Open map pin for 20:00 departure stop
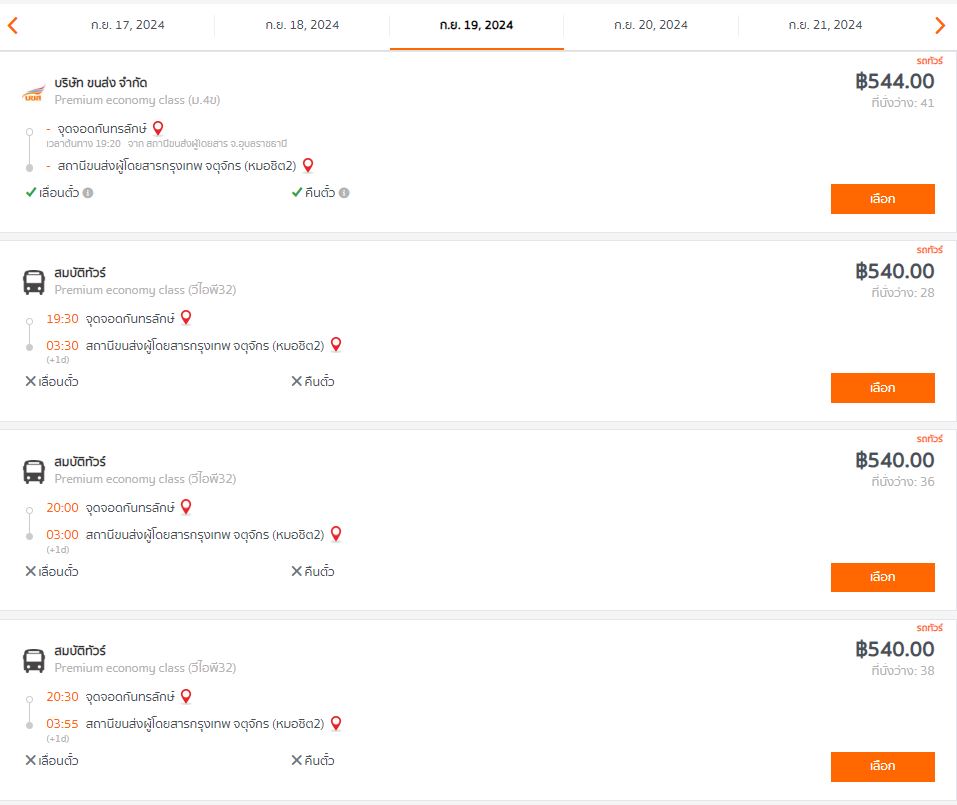Screen dimensions: 957x805 click(x=186, y=507)
